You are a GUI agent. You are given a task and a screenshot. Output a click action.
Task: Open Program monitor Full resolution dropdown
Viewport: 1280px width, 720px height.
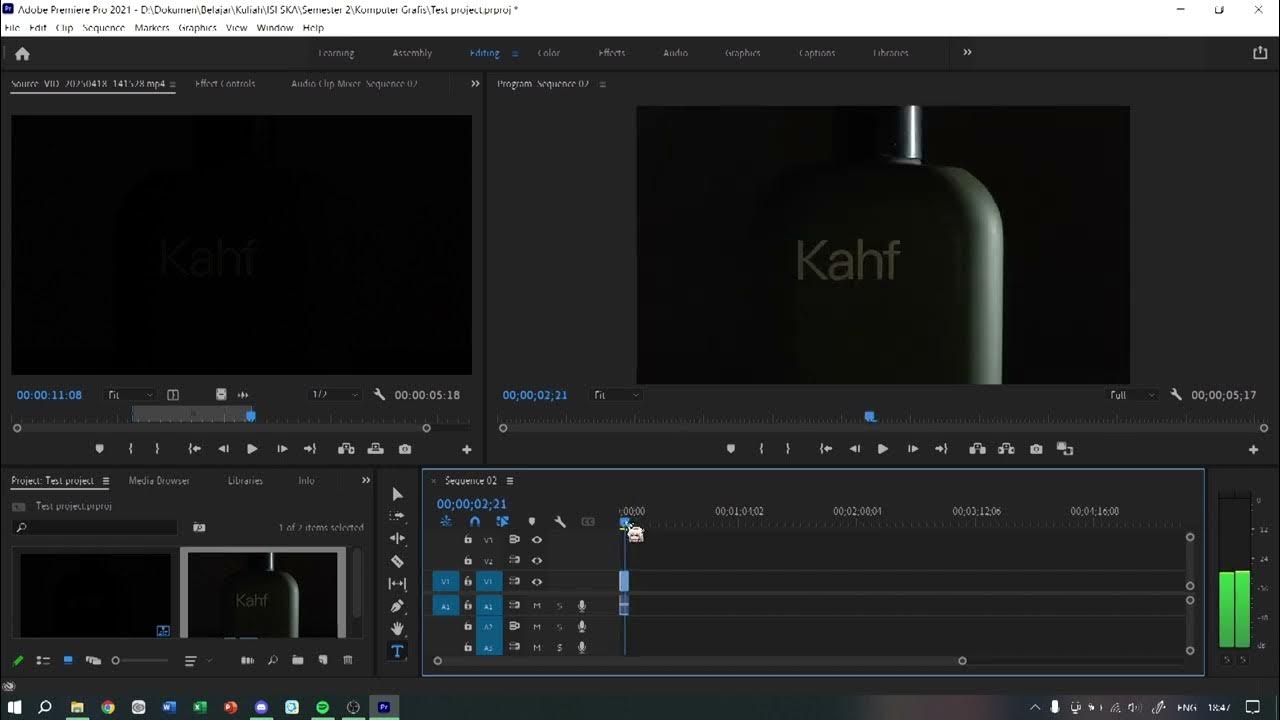(x=1134, y=395)
